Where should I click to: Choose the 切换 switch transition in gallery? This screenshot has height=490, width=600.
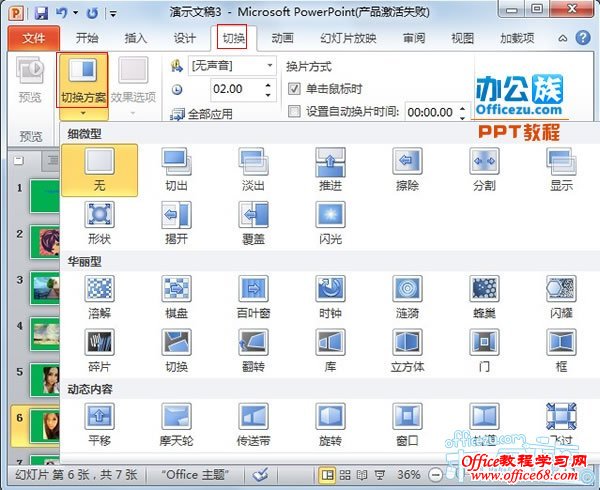(x=176, y=351)
